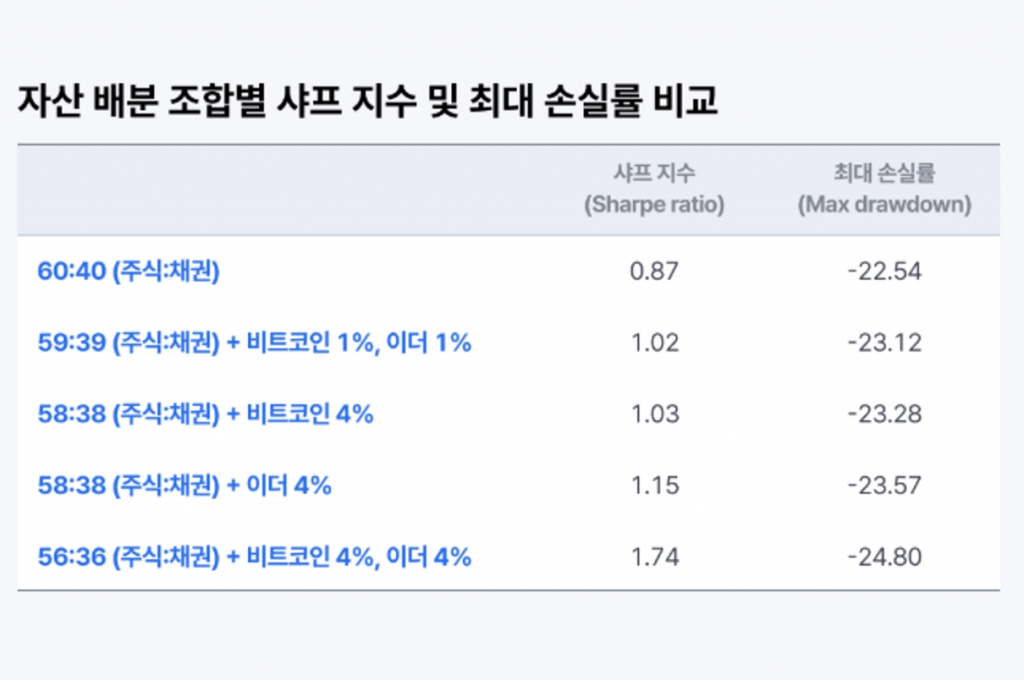Click the 60:40 (주식:채권) row label
This screenshot has height=680, width=1024.
click(x=128, y=271)
